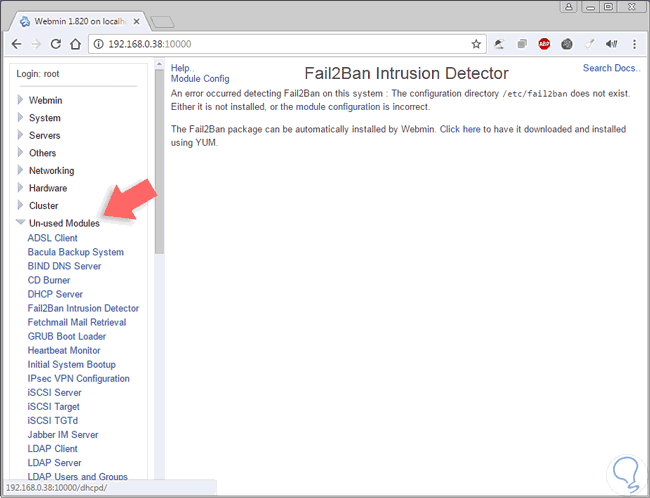Screen dimensions: 650x498
Task: Reload the Webmin page
Action: tap(56, 44)
